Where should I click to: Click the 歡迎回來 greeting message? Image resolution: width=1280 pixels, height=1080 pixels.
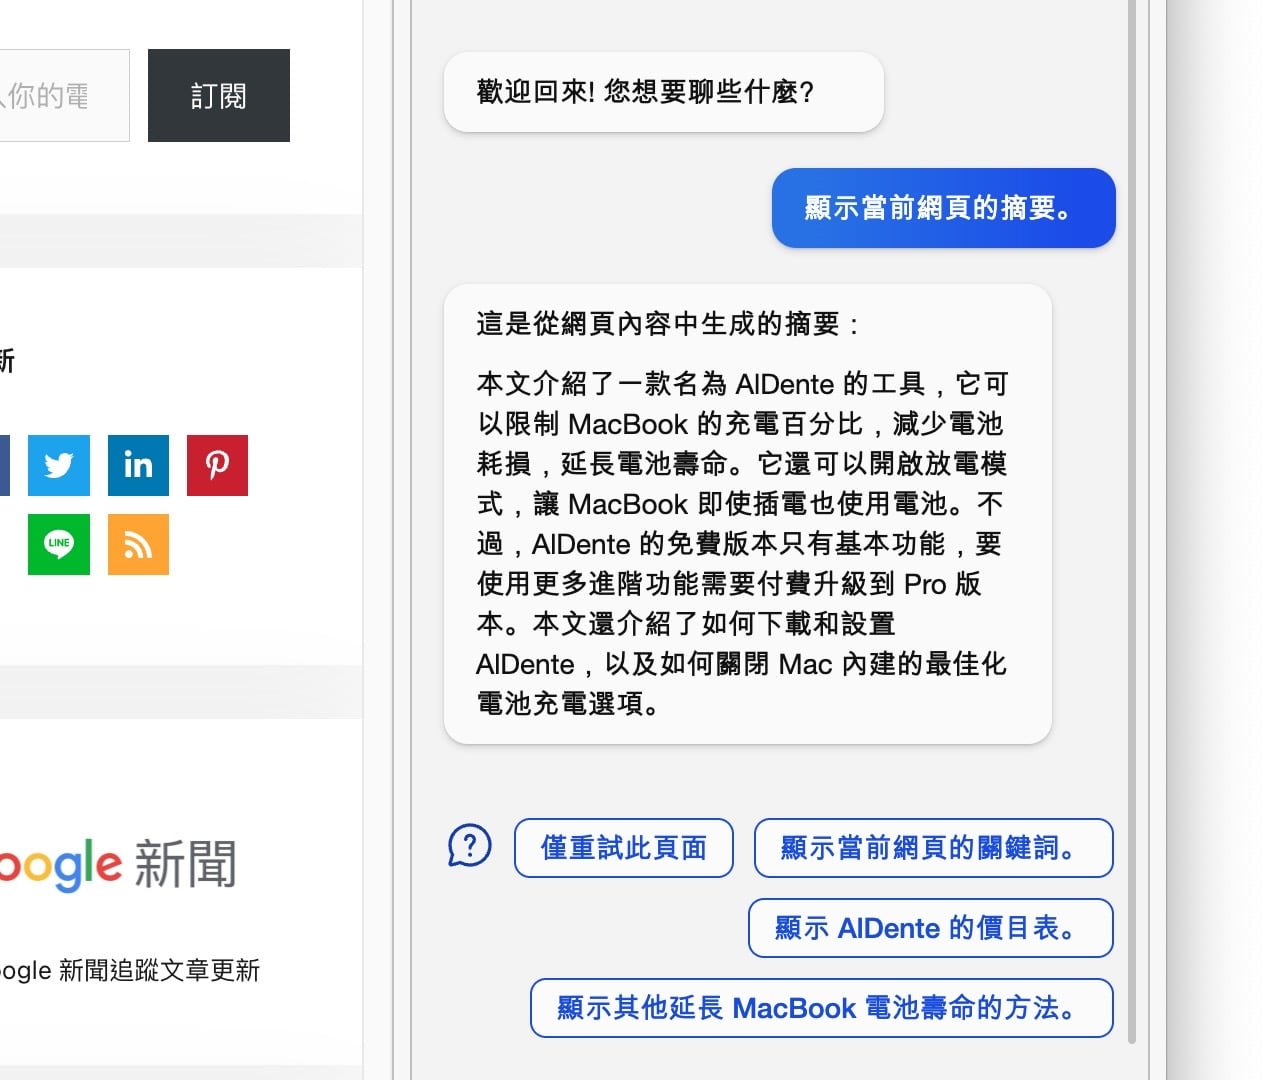click(664, 92)
